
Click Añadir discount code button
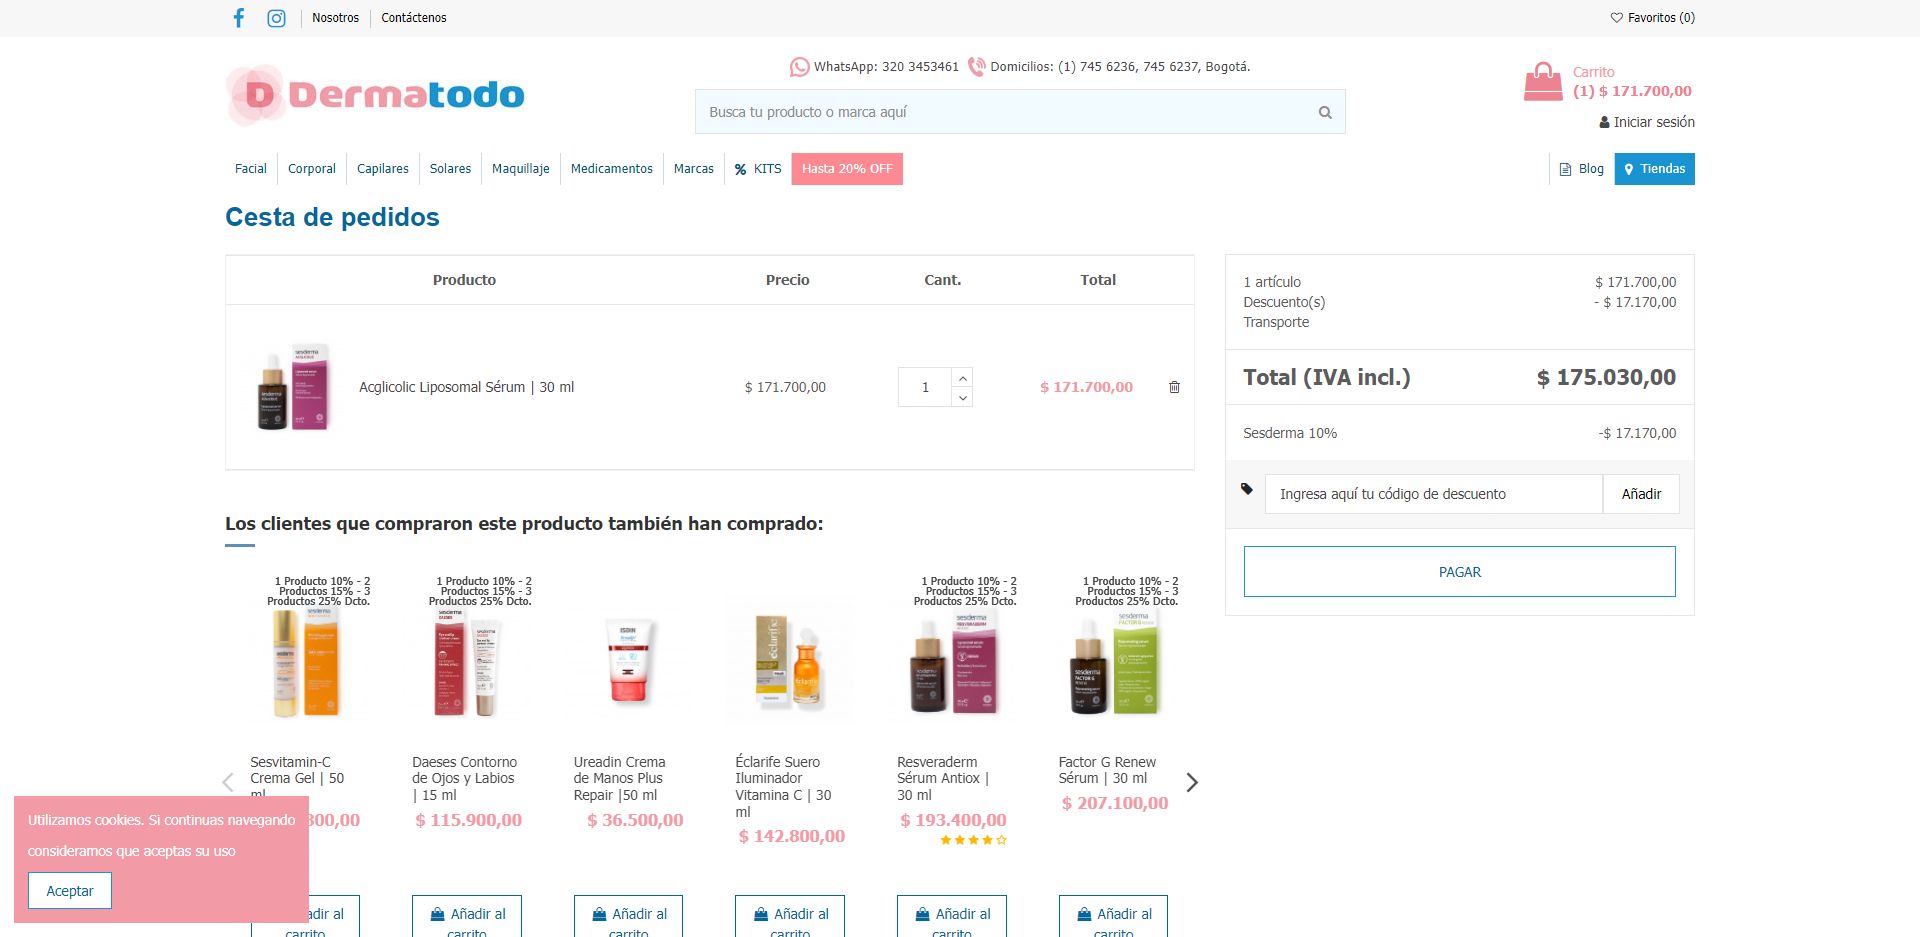[1641, 494]
